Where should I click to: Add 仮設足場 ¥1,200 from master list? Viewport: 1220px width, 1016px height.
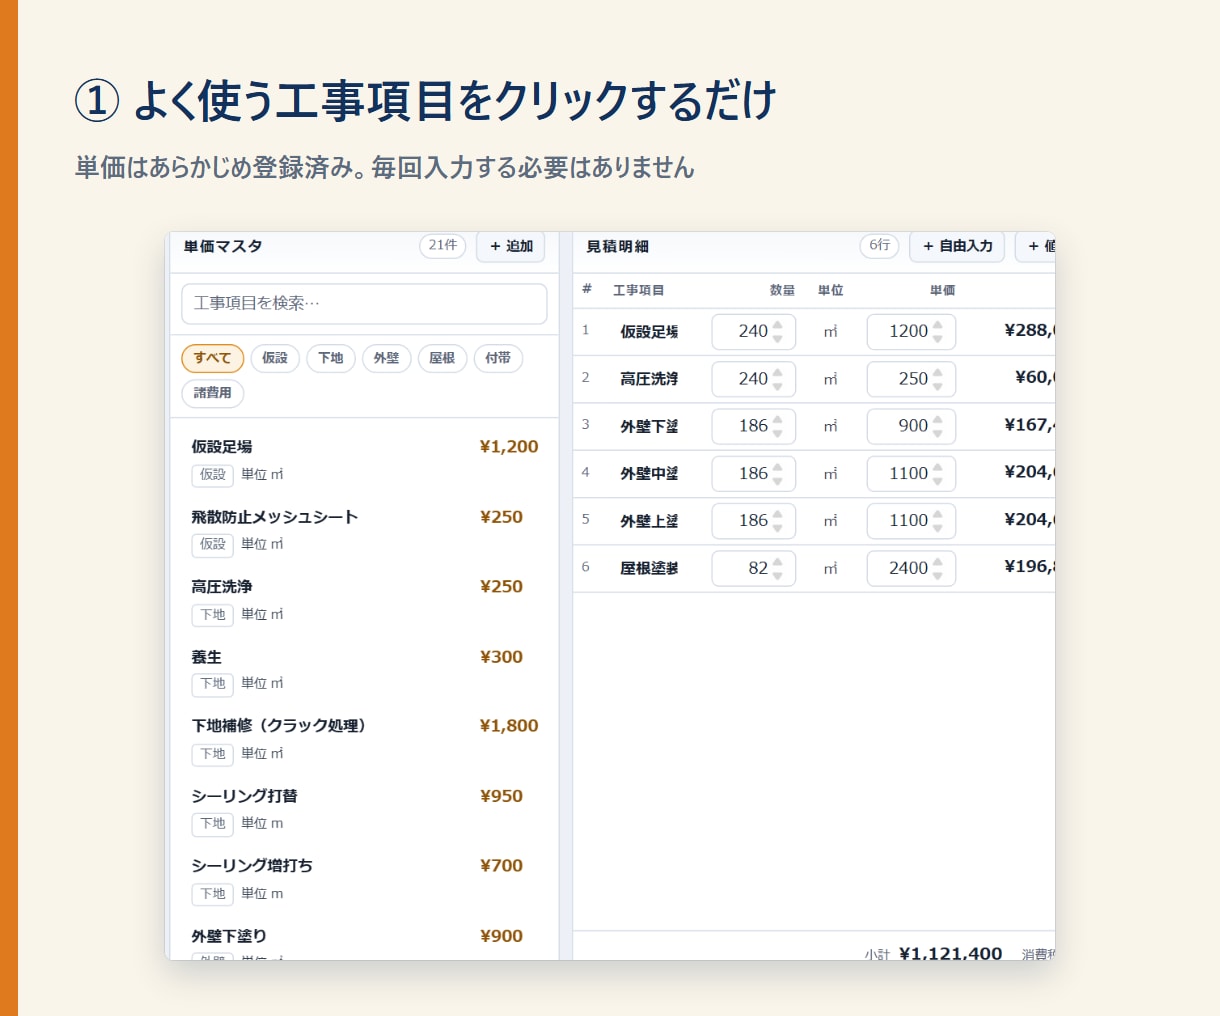click(364, 459)
